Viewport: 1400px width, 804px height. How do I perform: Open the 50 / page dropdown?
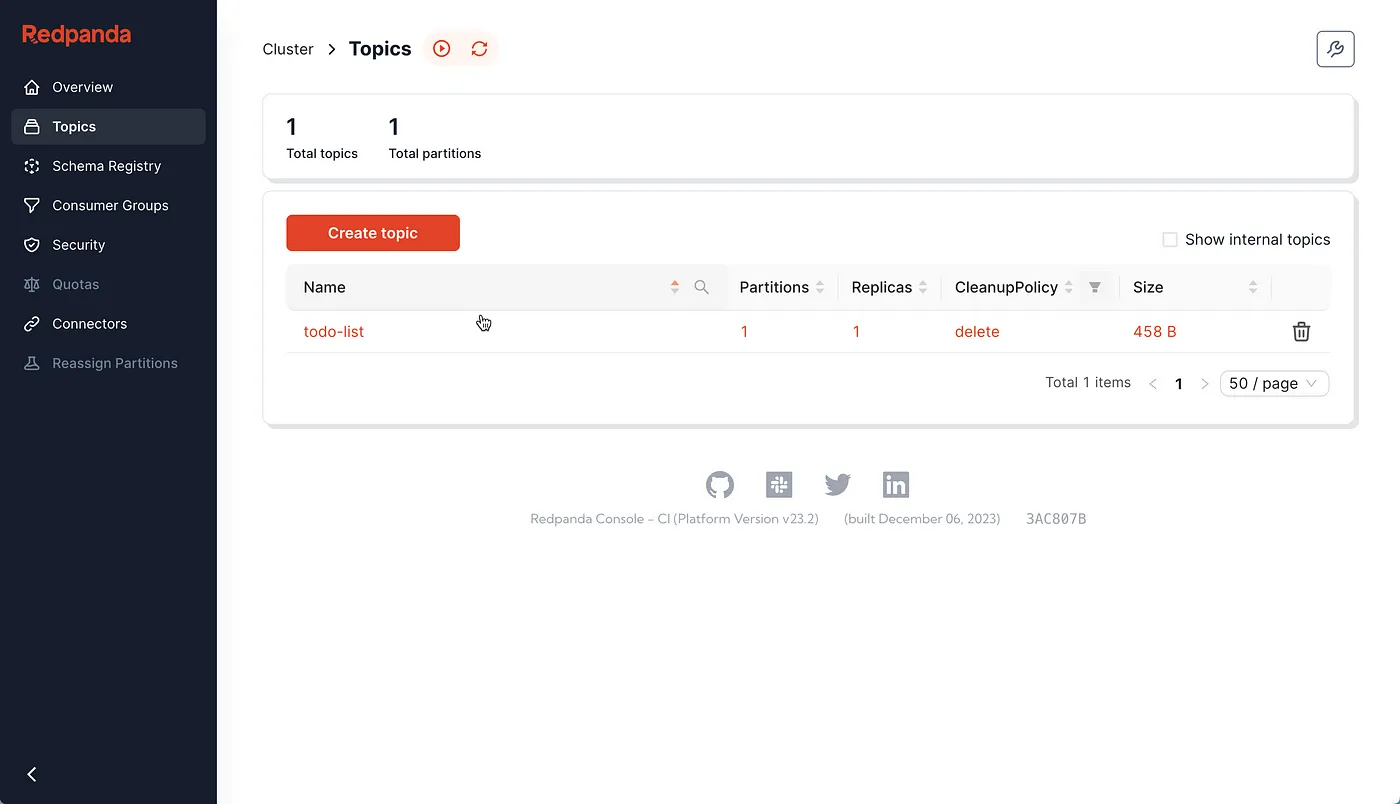pyautogui.click(x=1274, y=383)
